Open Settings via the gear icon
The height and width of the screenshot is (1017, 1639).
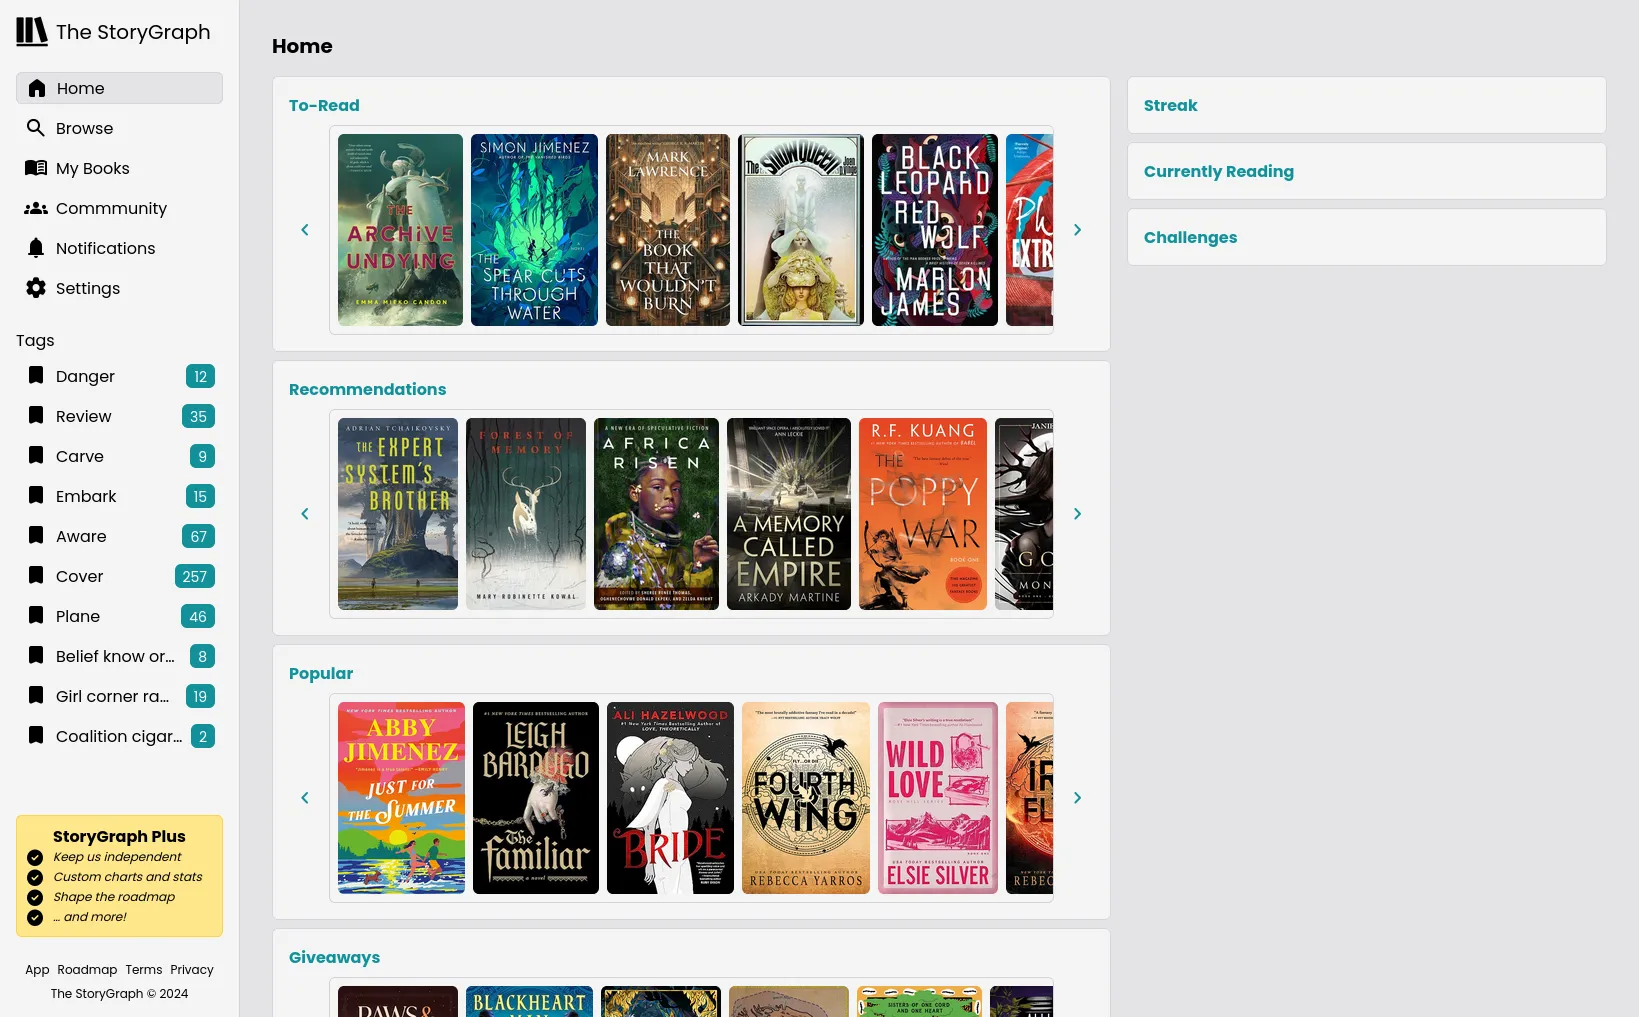click(x=36, y=288)
